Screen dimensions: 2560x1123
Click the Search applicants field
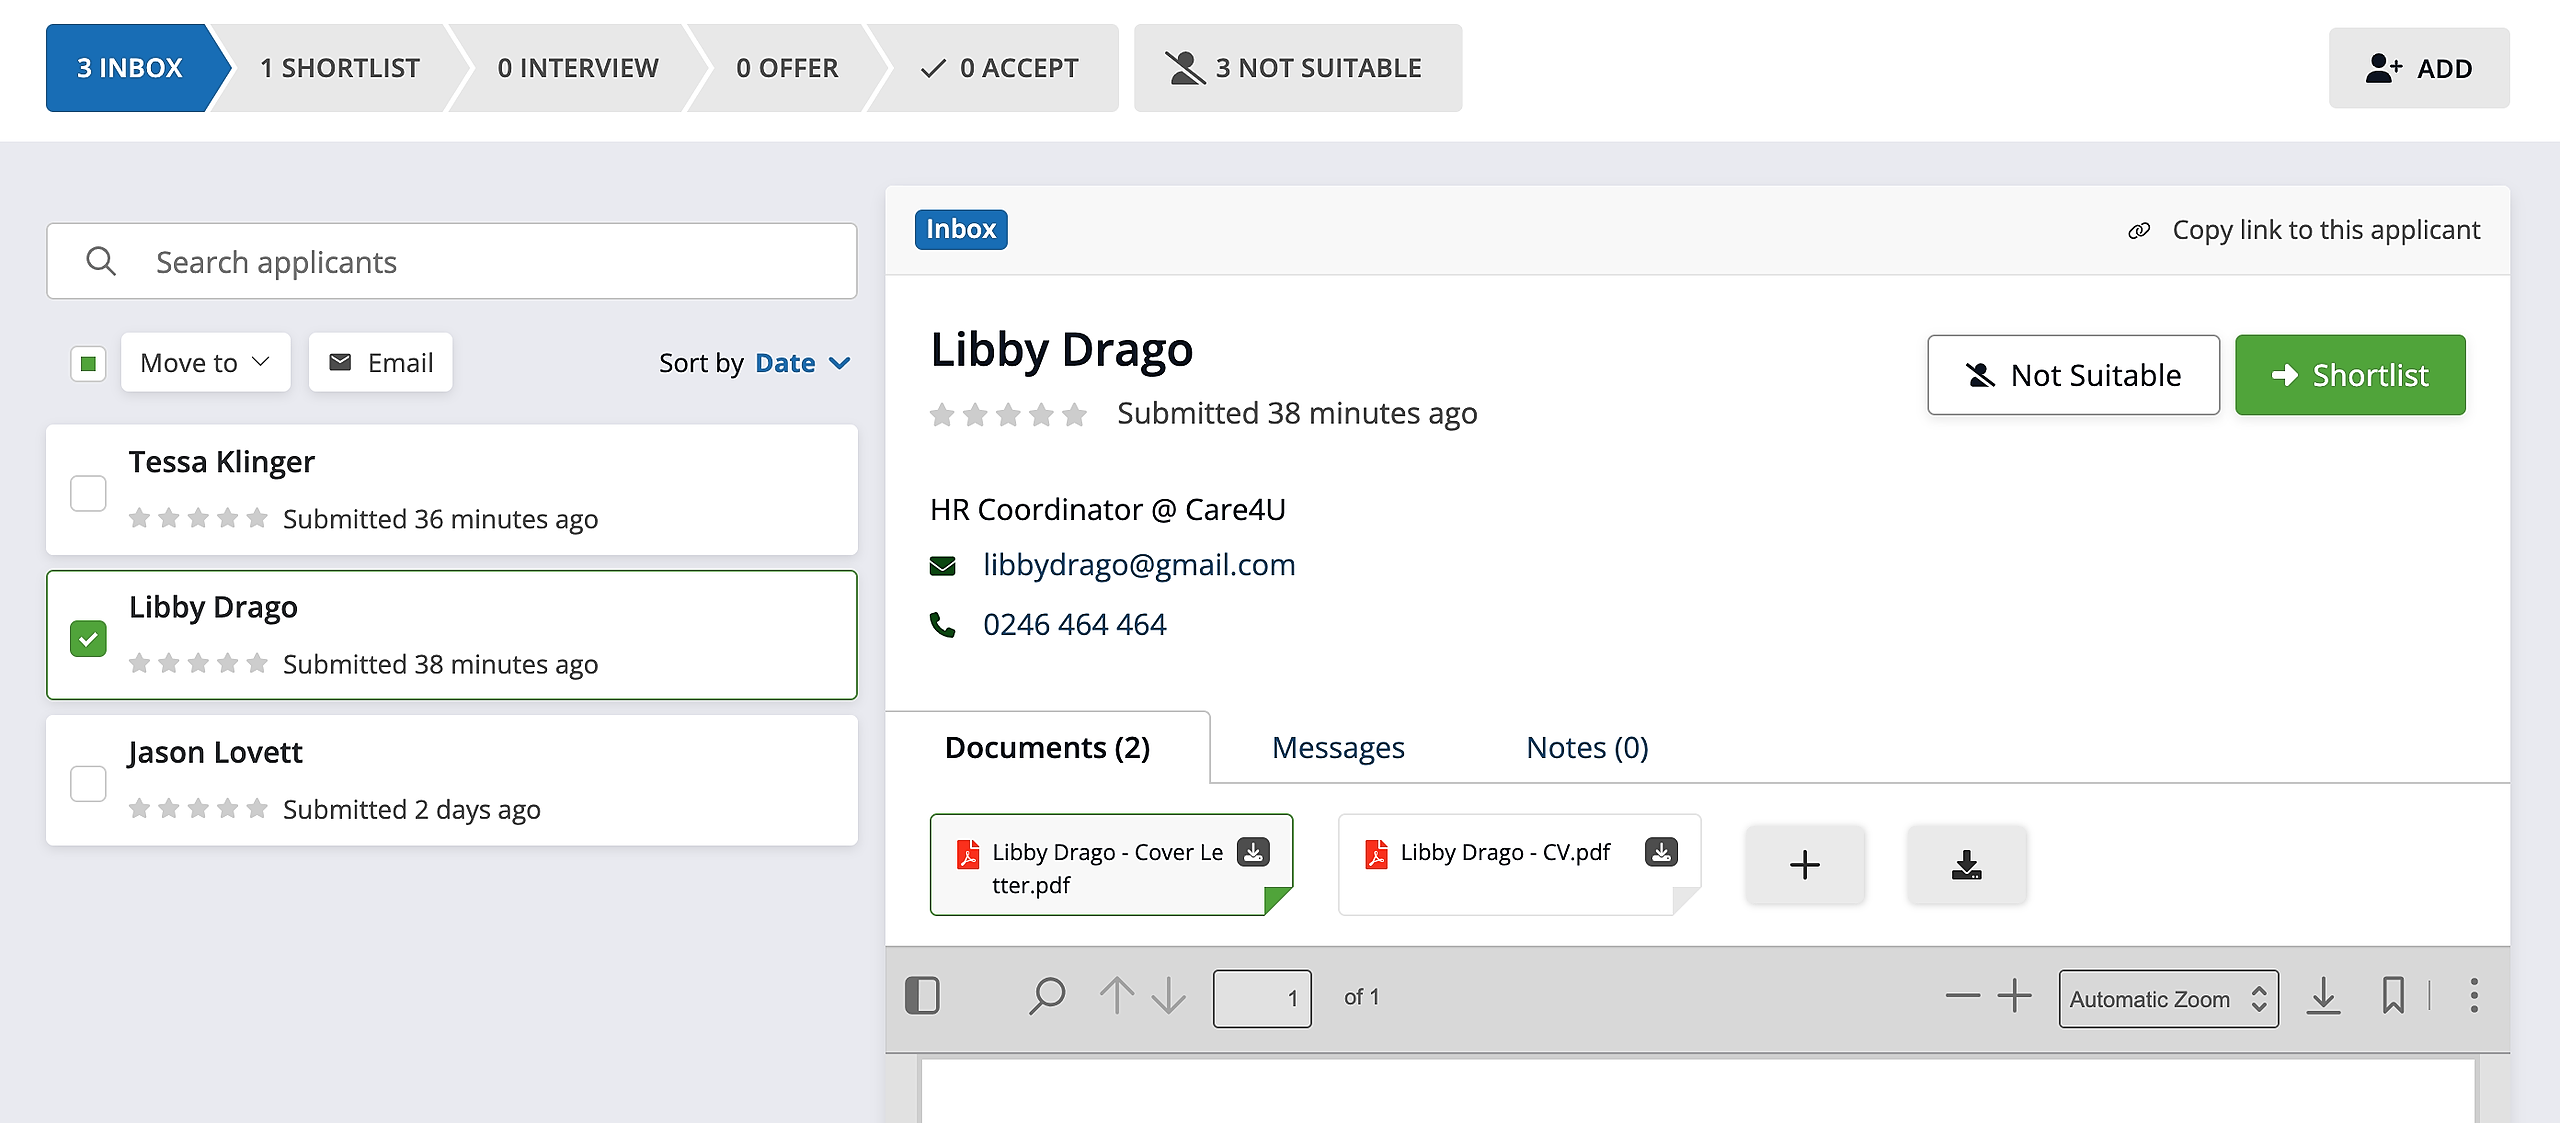click(452, 262)
